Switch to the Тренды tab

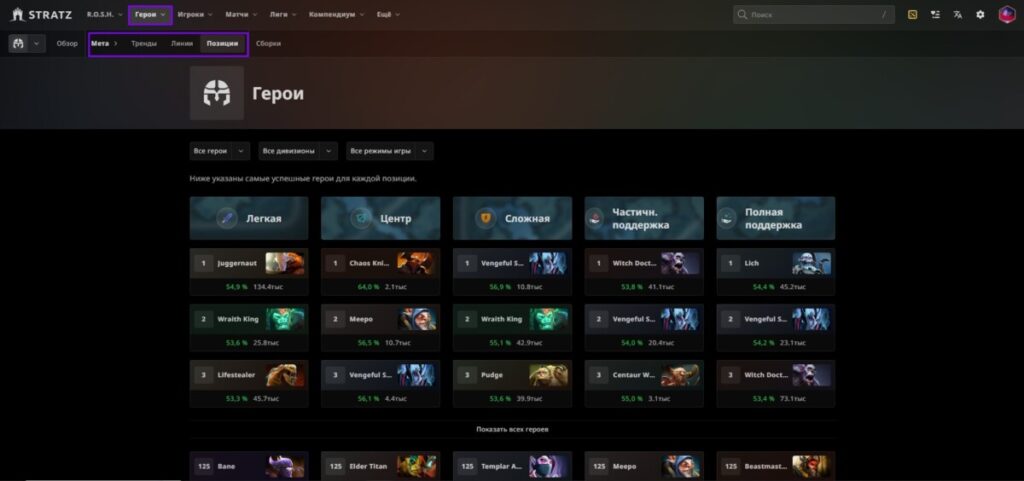point(143,44)
